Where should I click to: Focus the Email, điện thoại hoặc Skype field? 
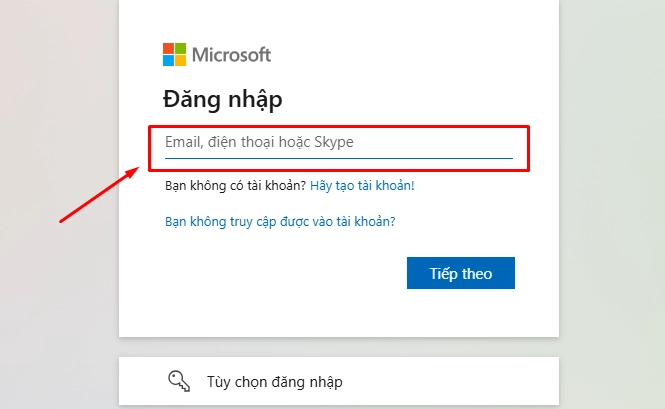[339, 143]
